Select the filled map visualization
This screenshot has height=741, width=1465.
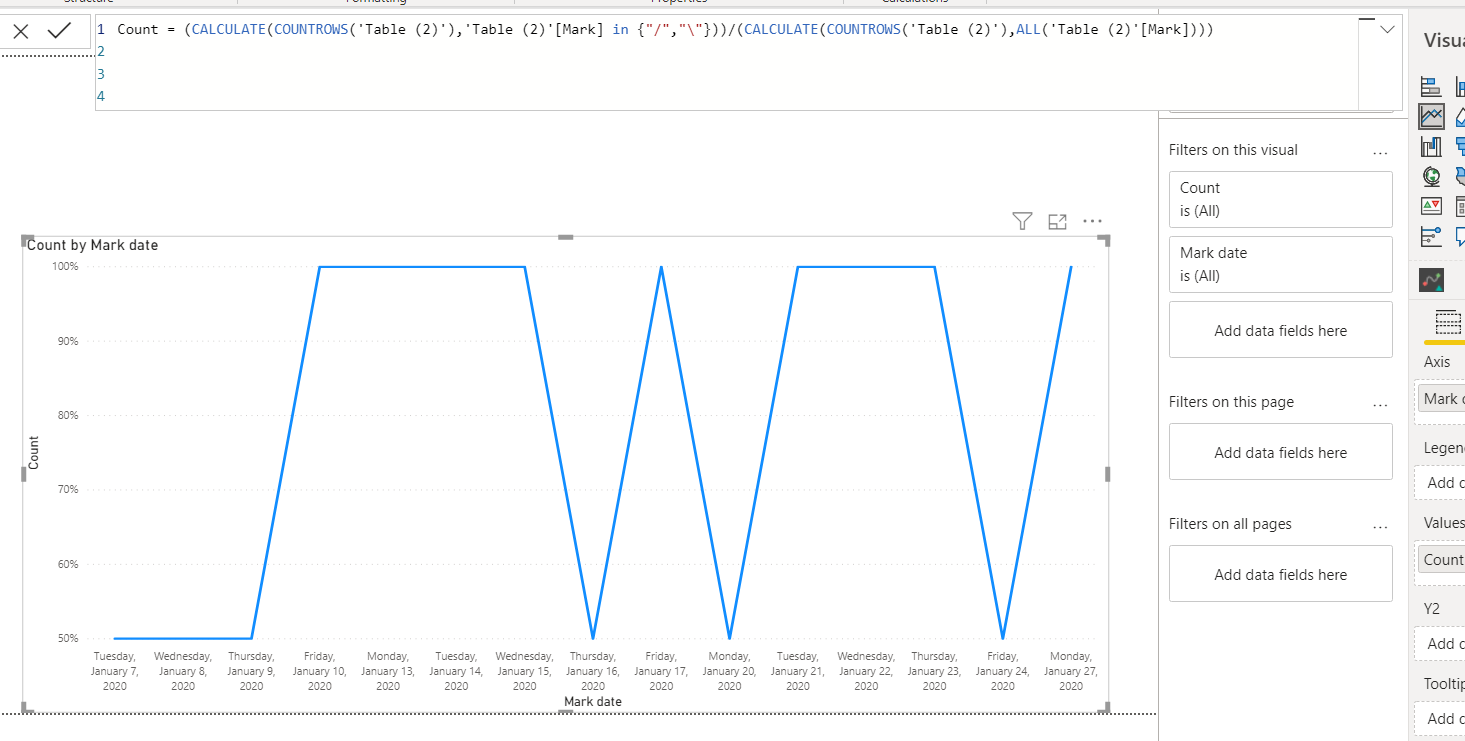(1459, 177)
